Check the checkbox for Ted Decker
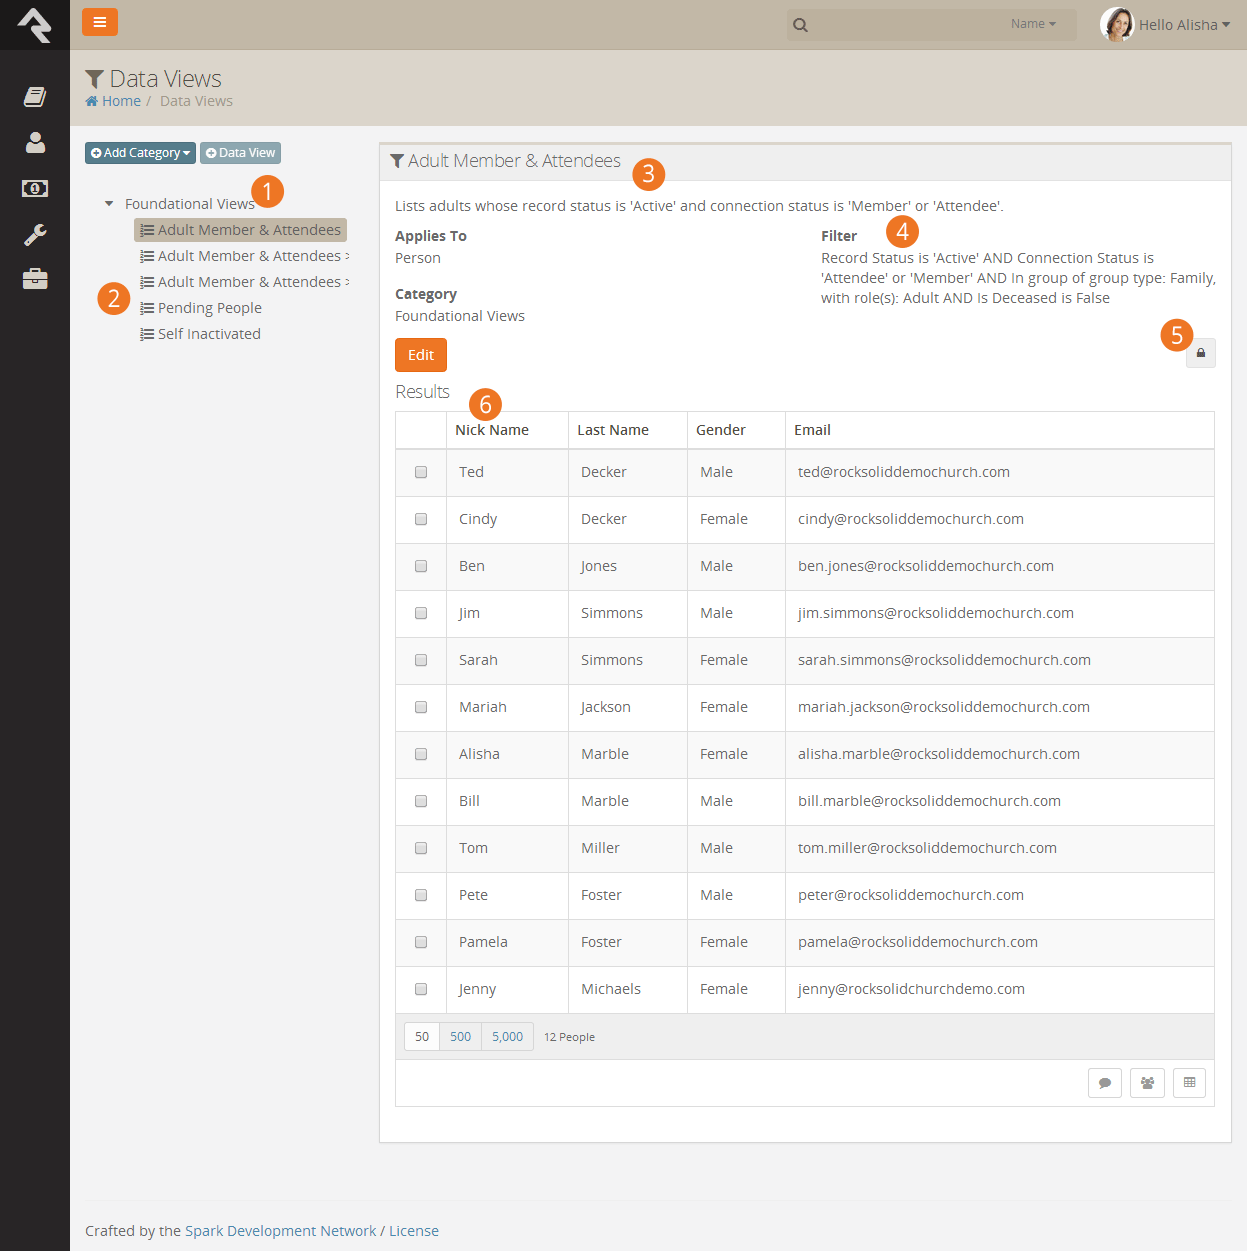Screen dimensions: 1247x1251 421,472
